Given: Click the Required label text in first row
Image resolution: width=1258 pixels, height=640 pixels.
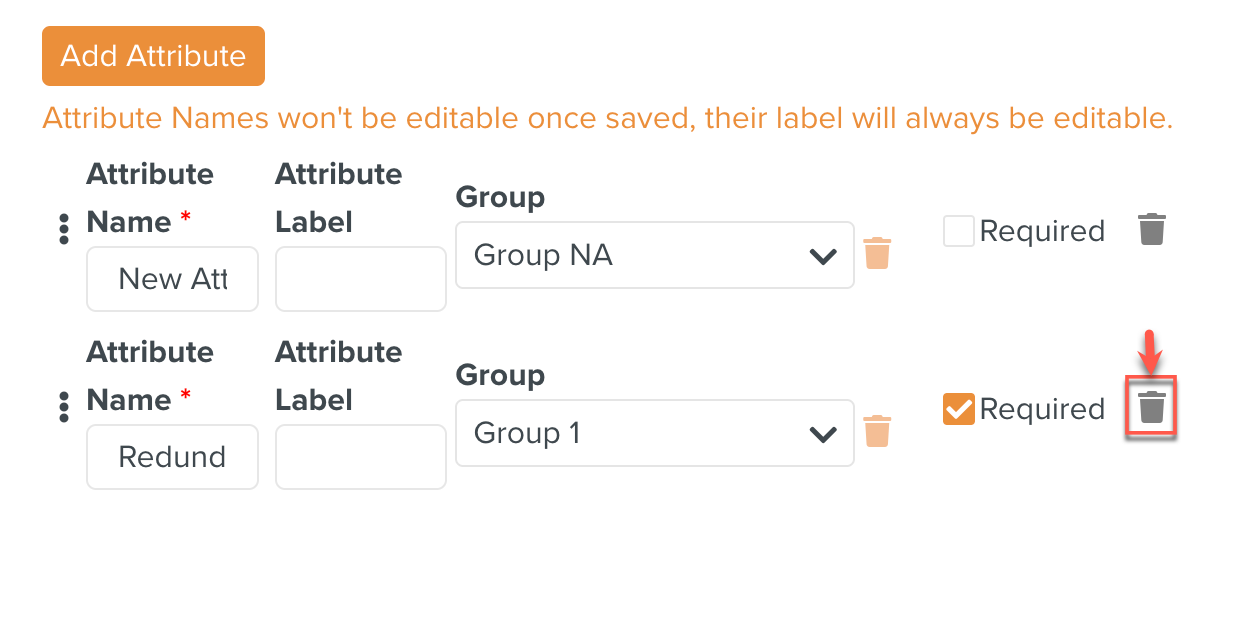Looking at the screenshot, I should [x=1042, y=232].
